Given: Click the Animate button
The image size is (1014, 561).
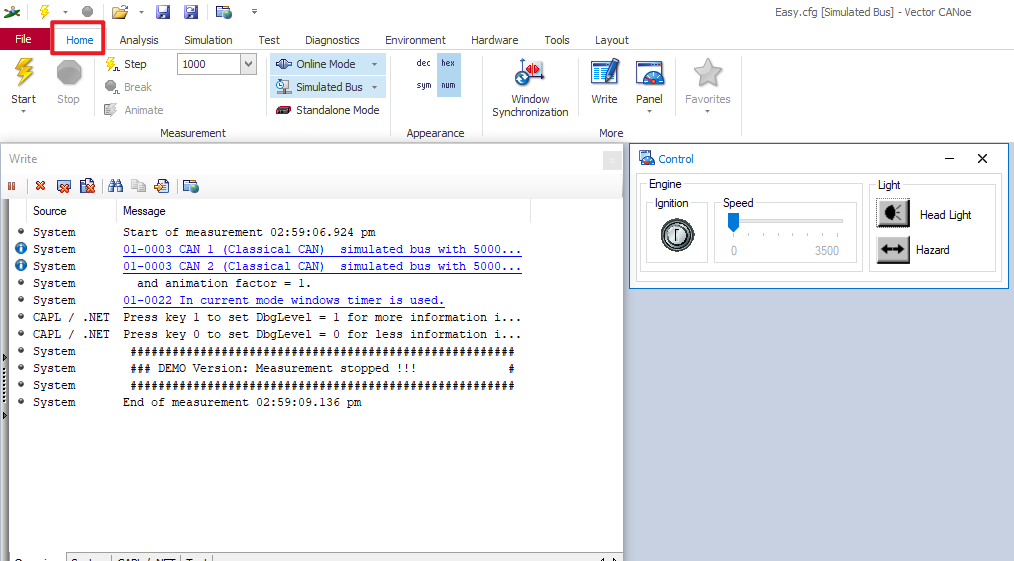Looking at the screenshot, I should click(x=134, y=110).
